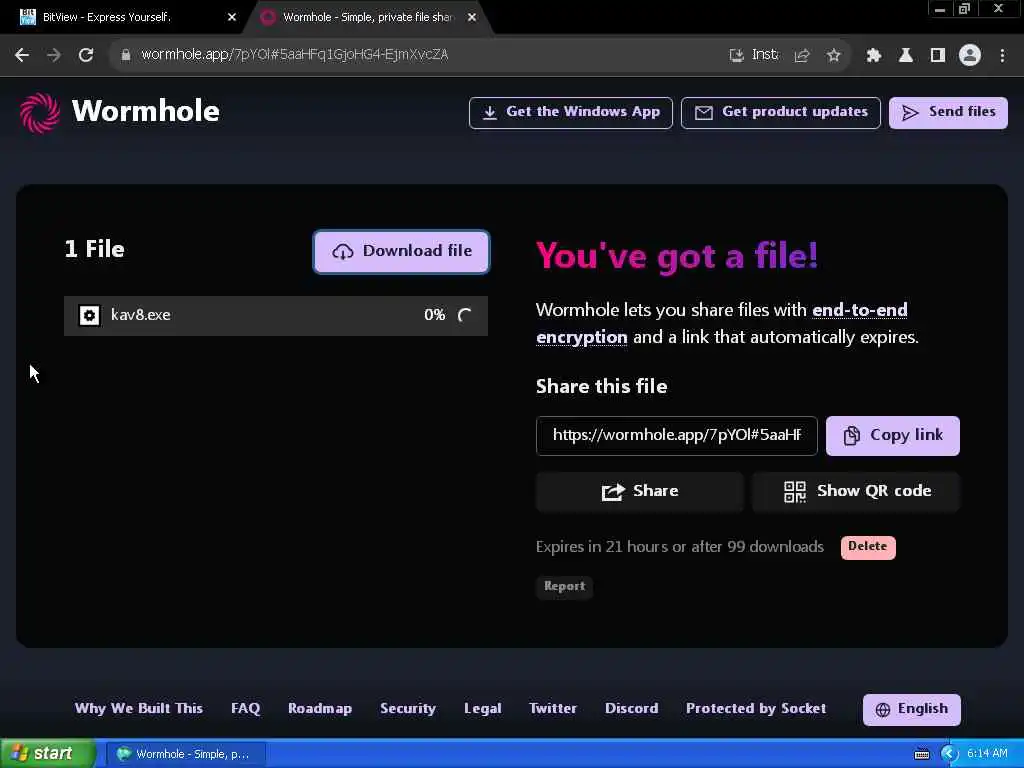Close the BitView tab
The image size is (1024, 768).
[x=232, y=17]
